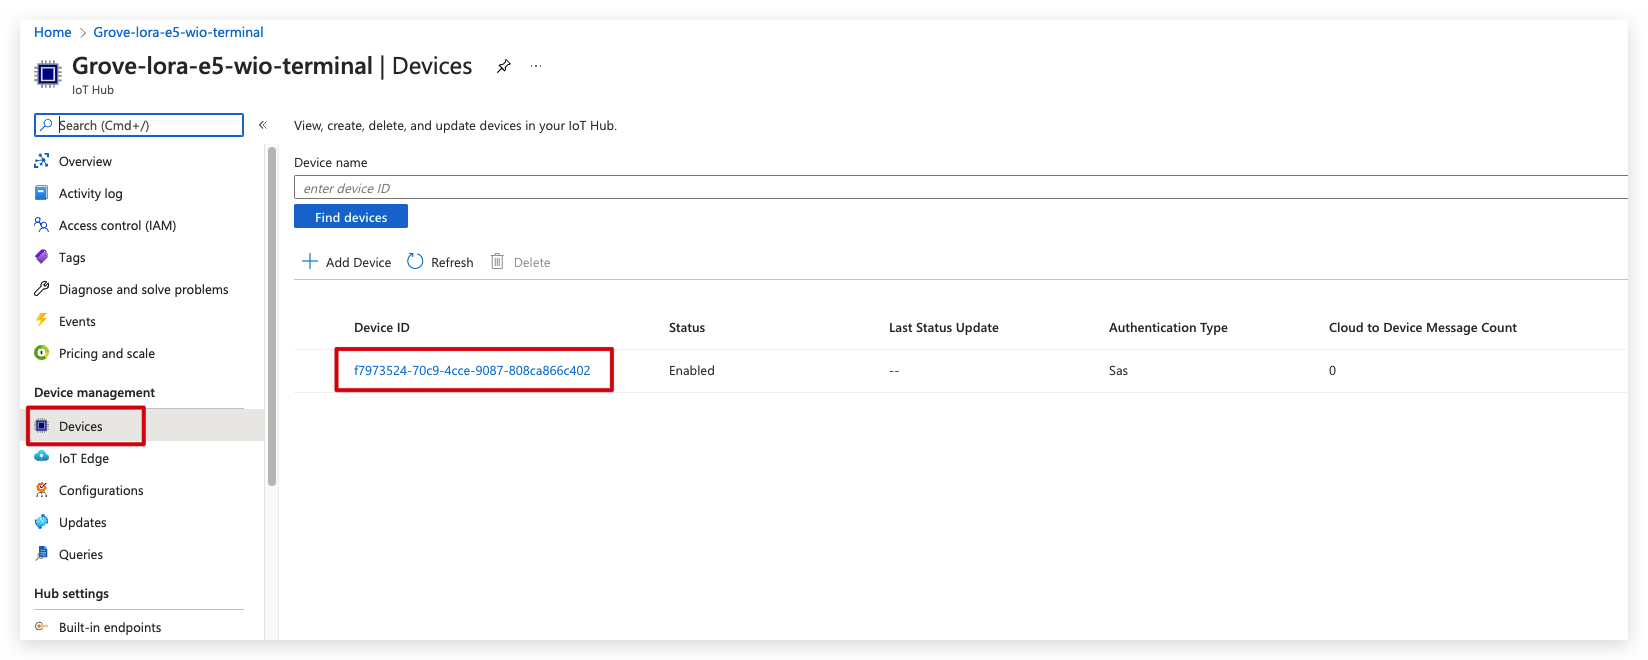Click Refresh label in toolbar
Screen dimensions: 1648x660
(x=452, y=262)
